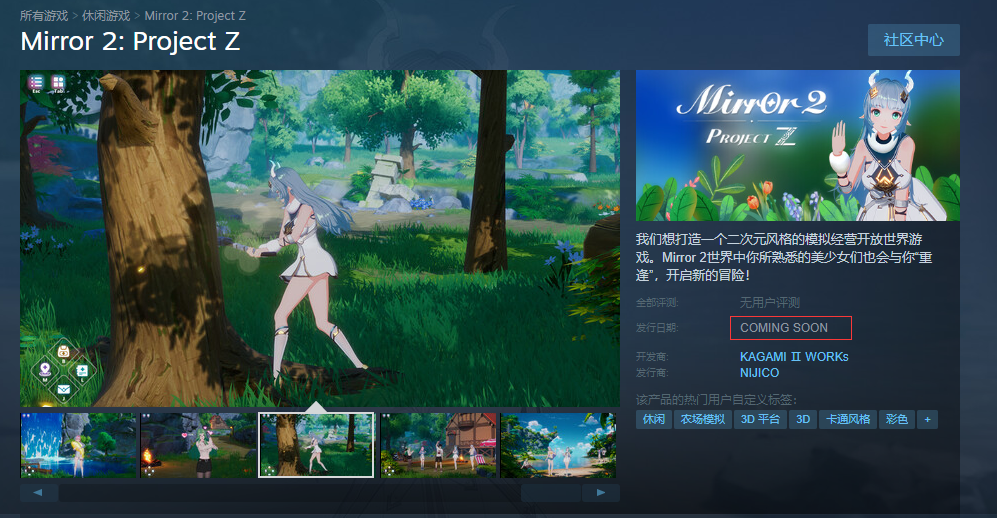Screen dimensions: 997x518
Task: Show the wooden house group thumbnail
Action: [438, 445]
